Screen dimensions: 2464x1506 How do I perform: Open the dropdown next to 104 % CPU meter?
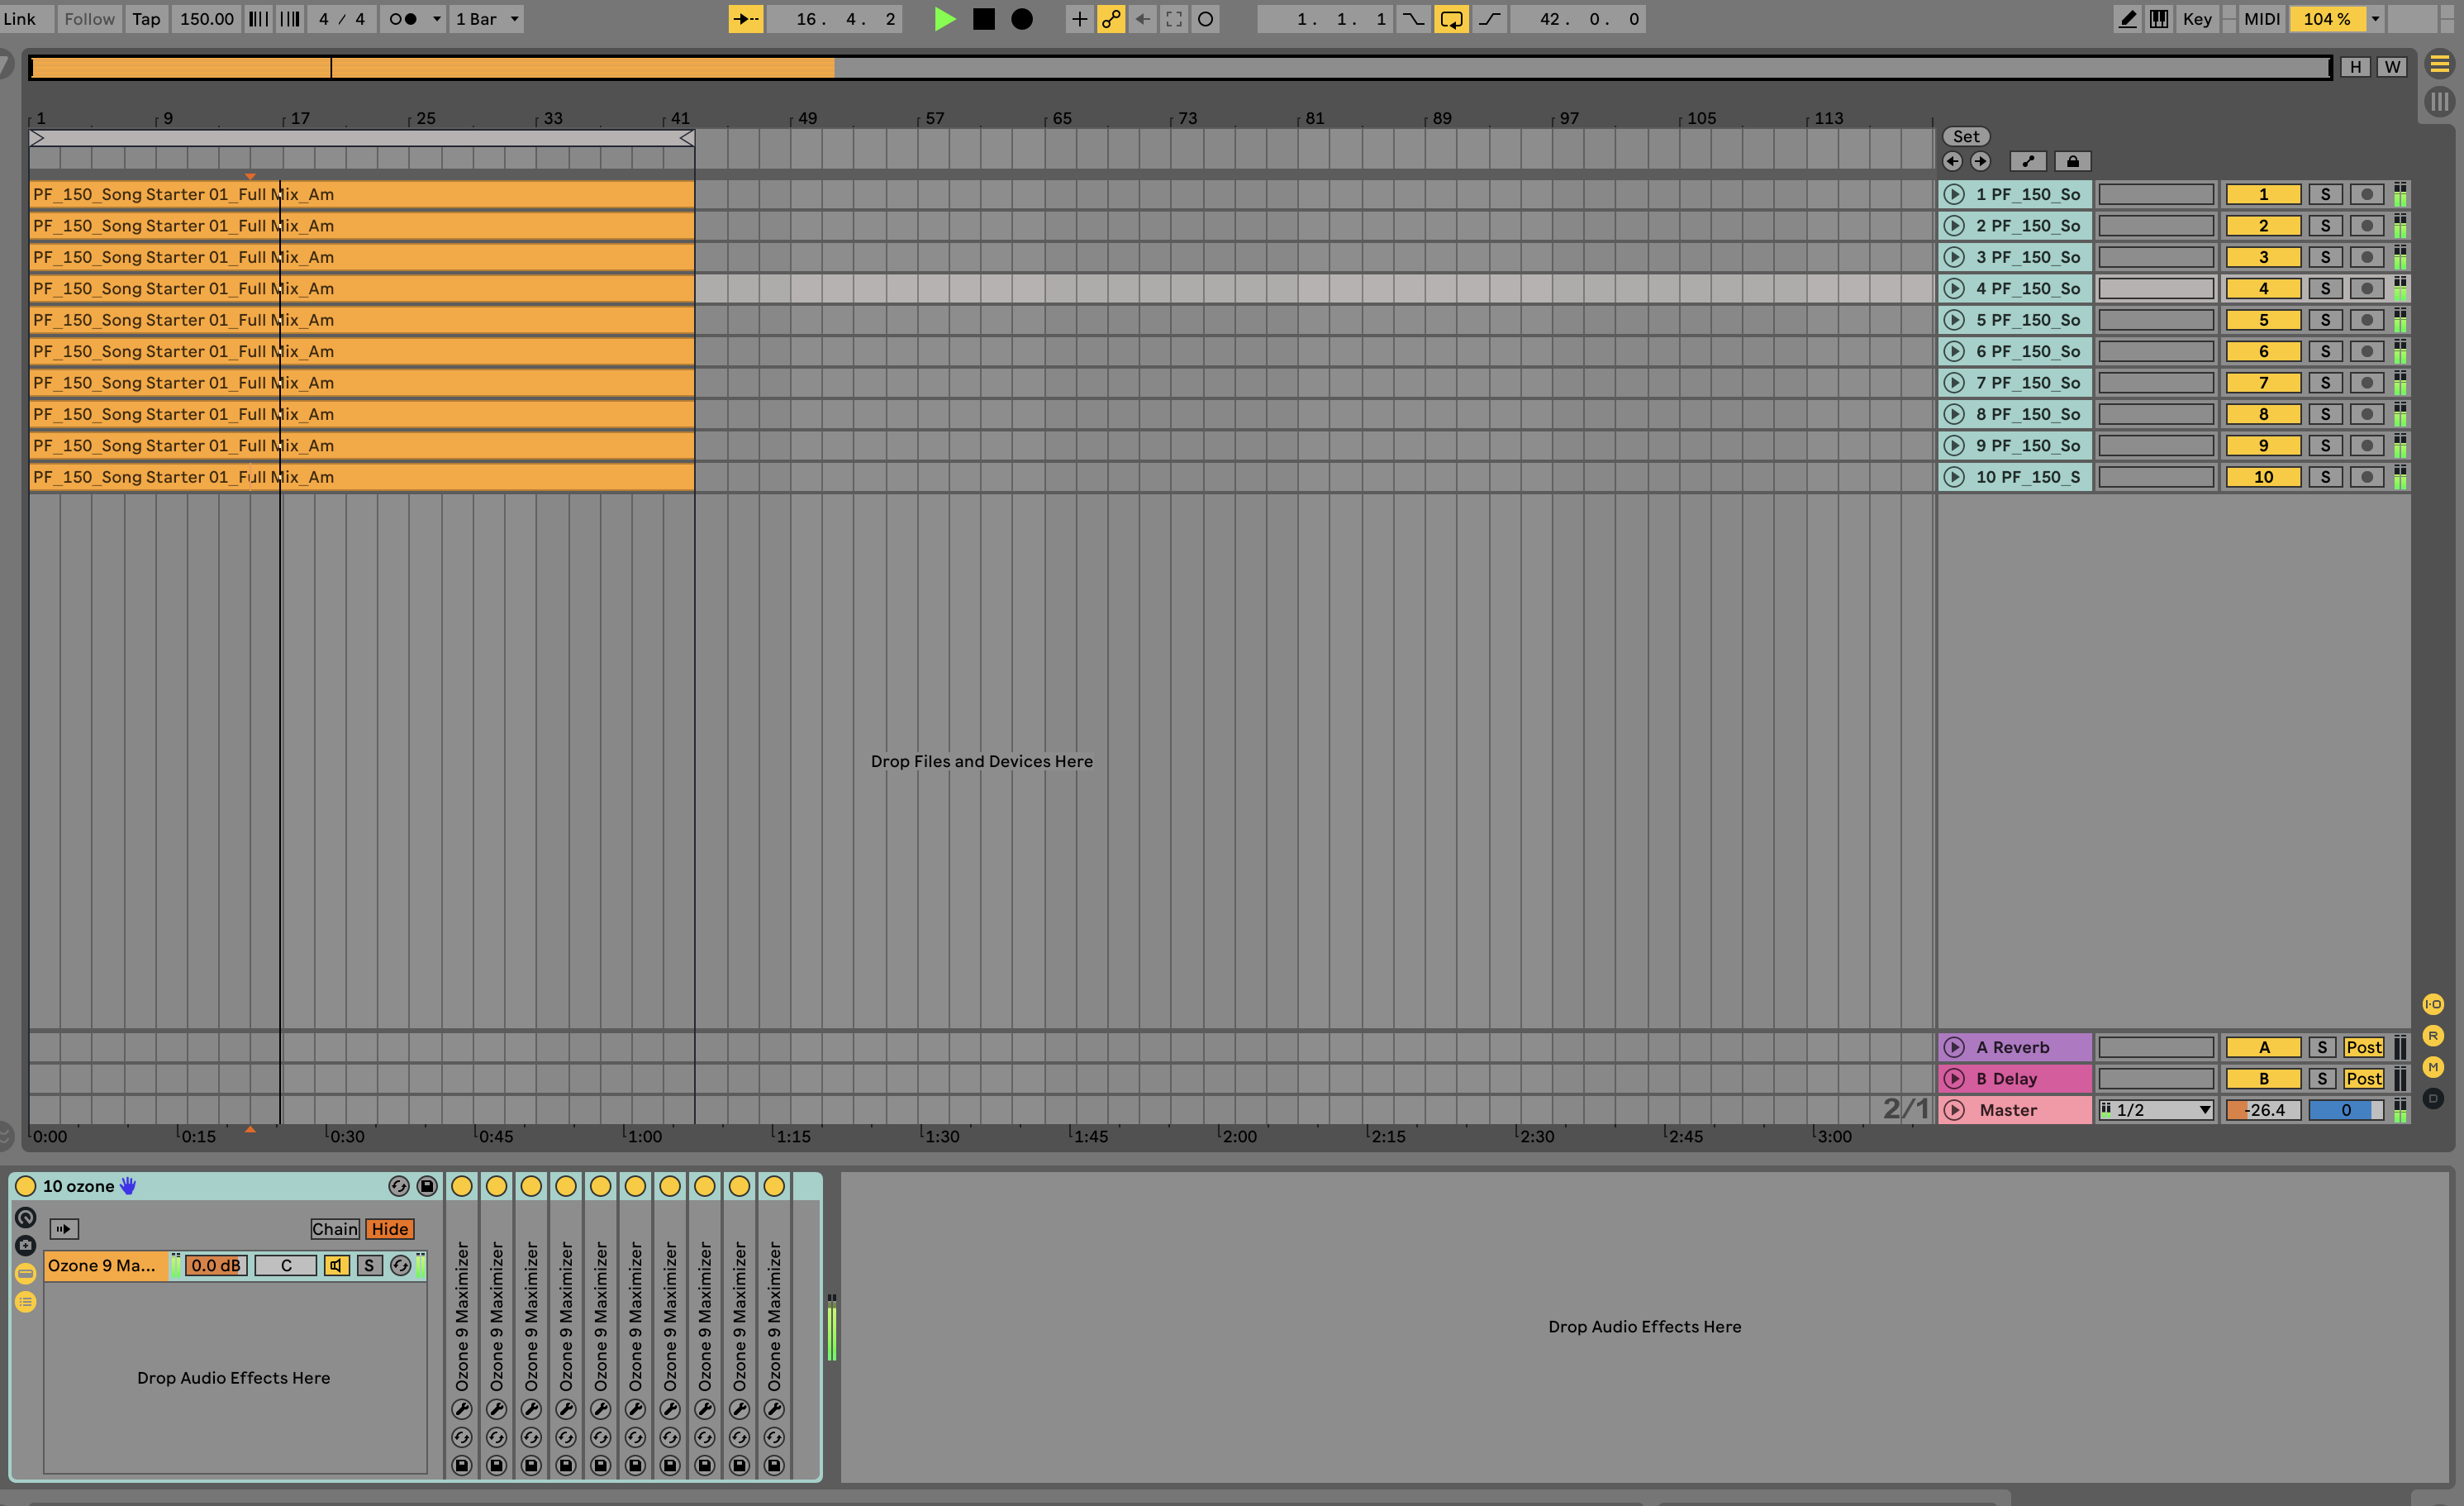click(2375, 19)
